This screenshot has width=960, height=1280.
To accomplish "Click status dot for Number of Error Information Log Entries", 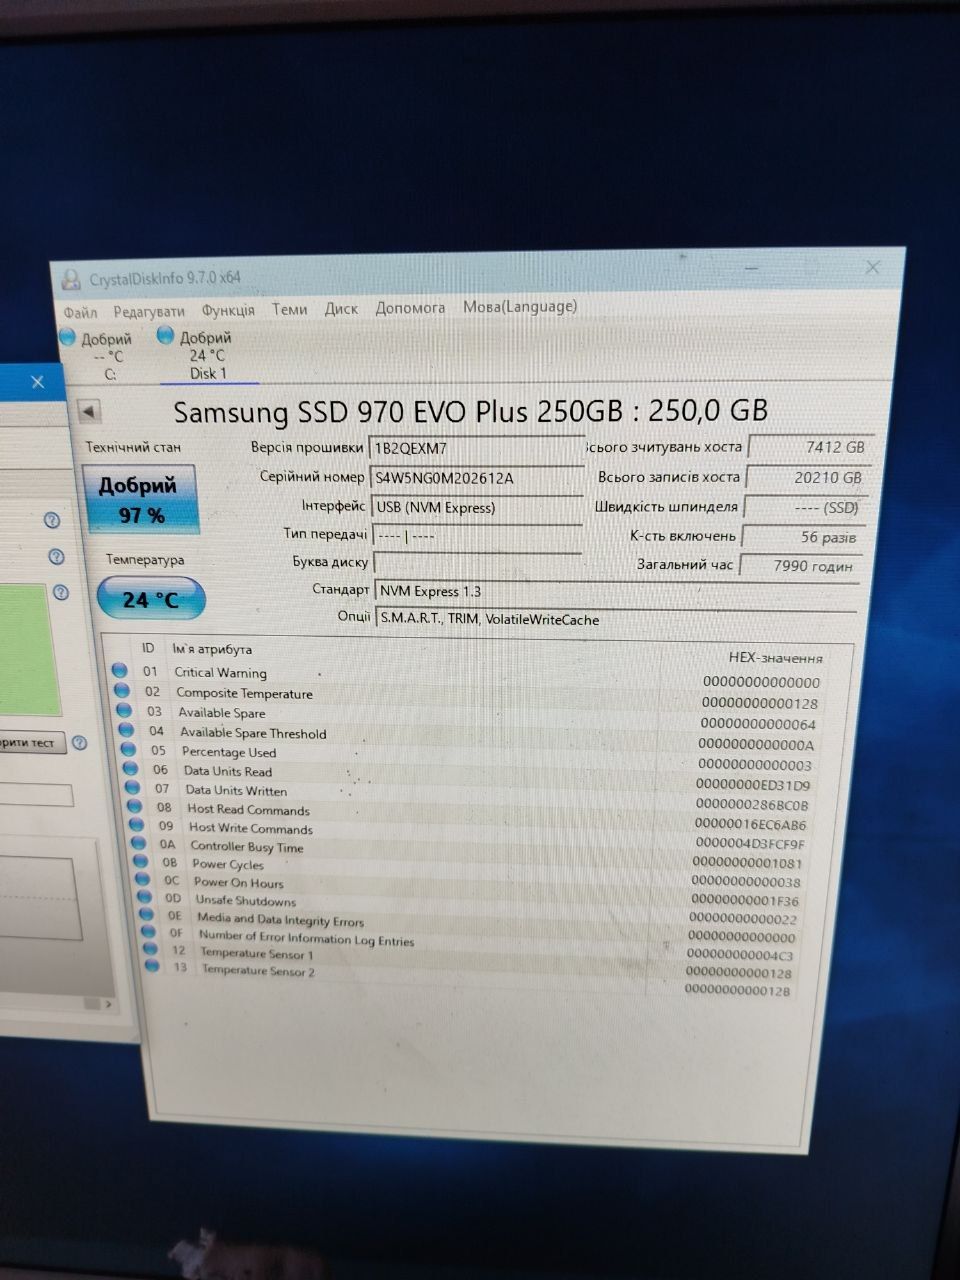I will click(149, 932).
